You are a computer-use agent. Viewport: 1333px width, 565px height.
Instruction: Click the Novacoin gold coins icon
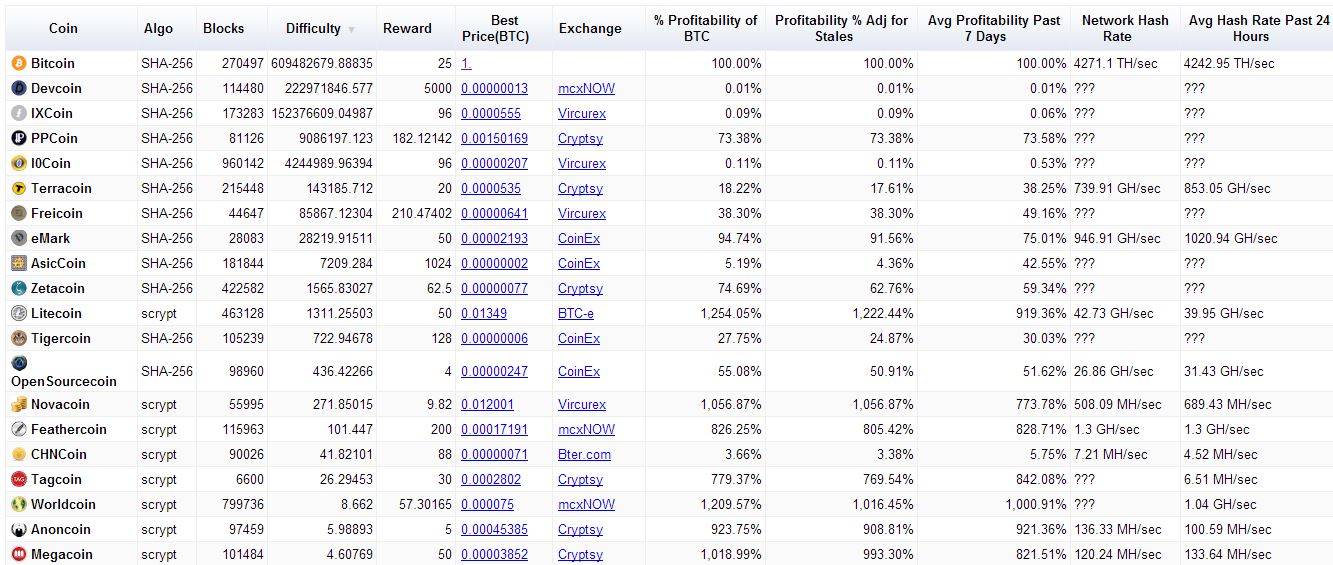pyautogui.click(x=18, y=404)
